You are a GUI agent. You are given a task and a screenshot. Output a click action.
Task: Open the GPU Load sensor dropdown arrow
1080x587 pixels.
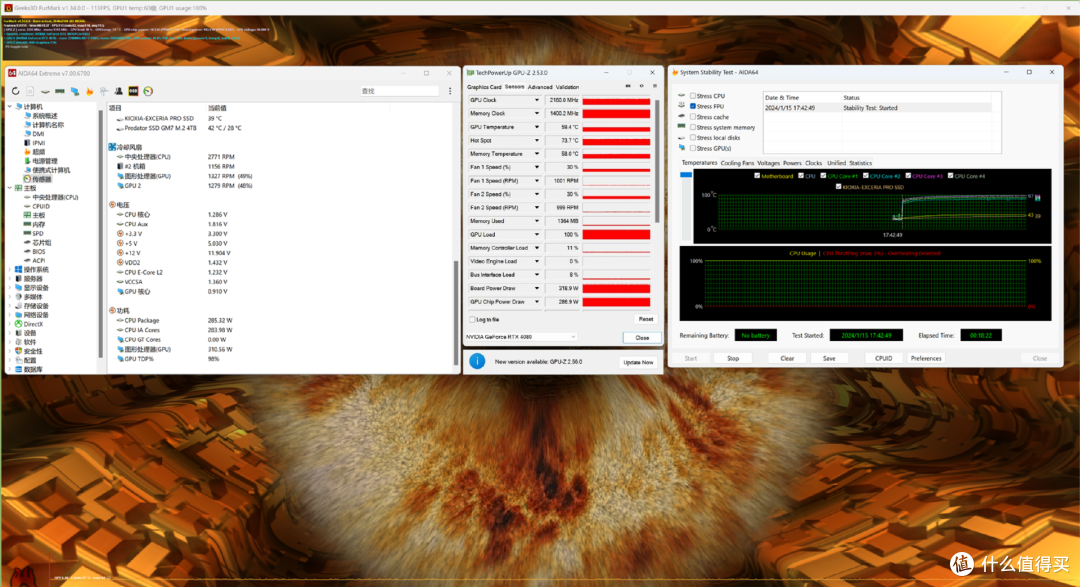coord(537,234)
